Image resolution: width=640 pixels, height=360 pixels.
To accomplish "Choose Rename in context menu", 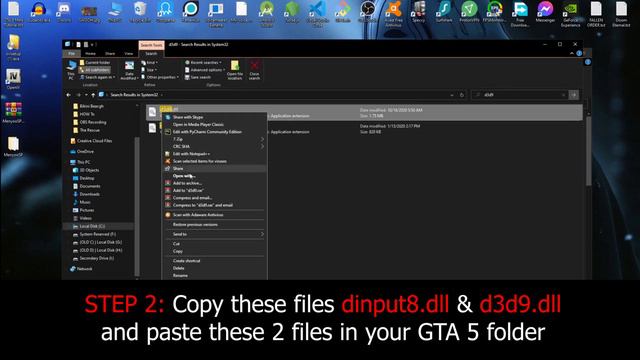I will [215, 276].
